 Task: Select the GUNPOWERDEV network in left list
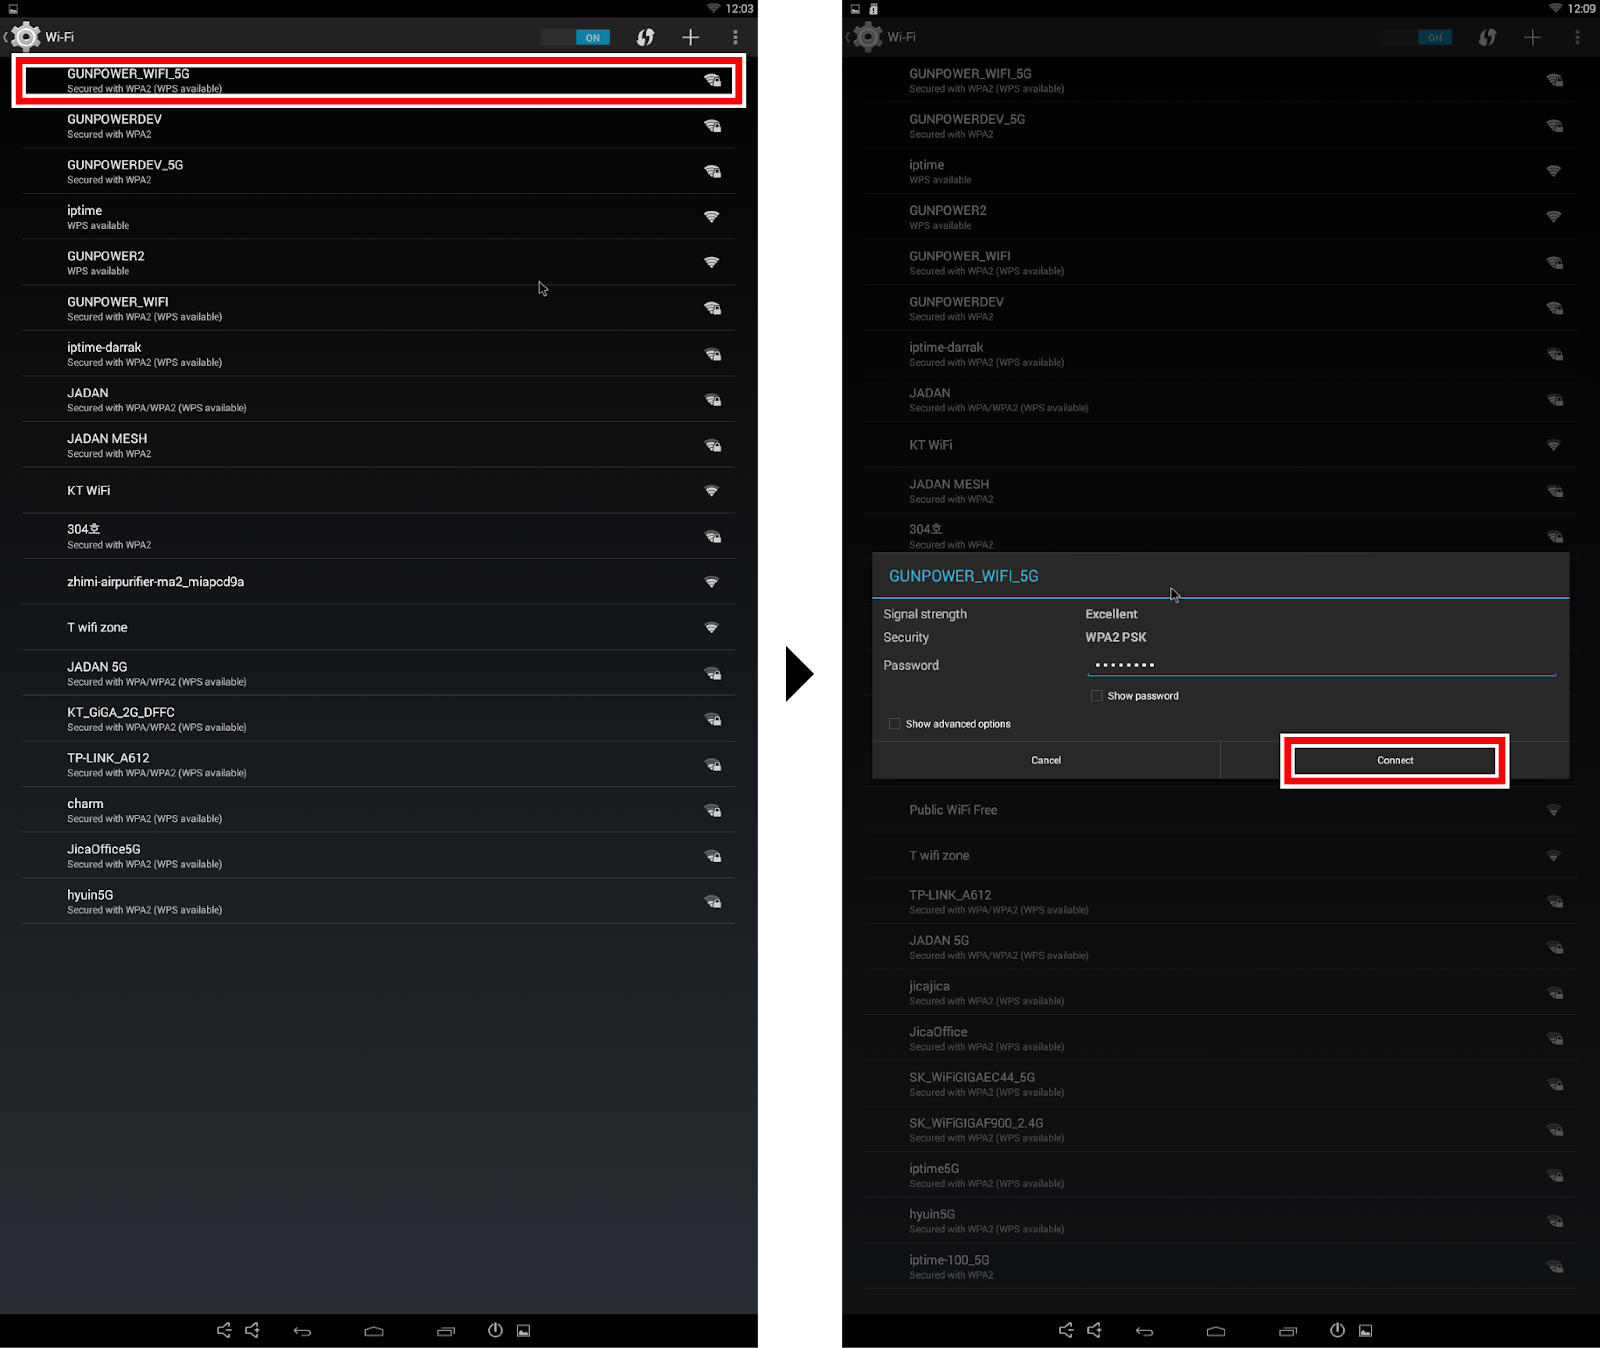point(378,126)
